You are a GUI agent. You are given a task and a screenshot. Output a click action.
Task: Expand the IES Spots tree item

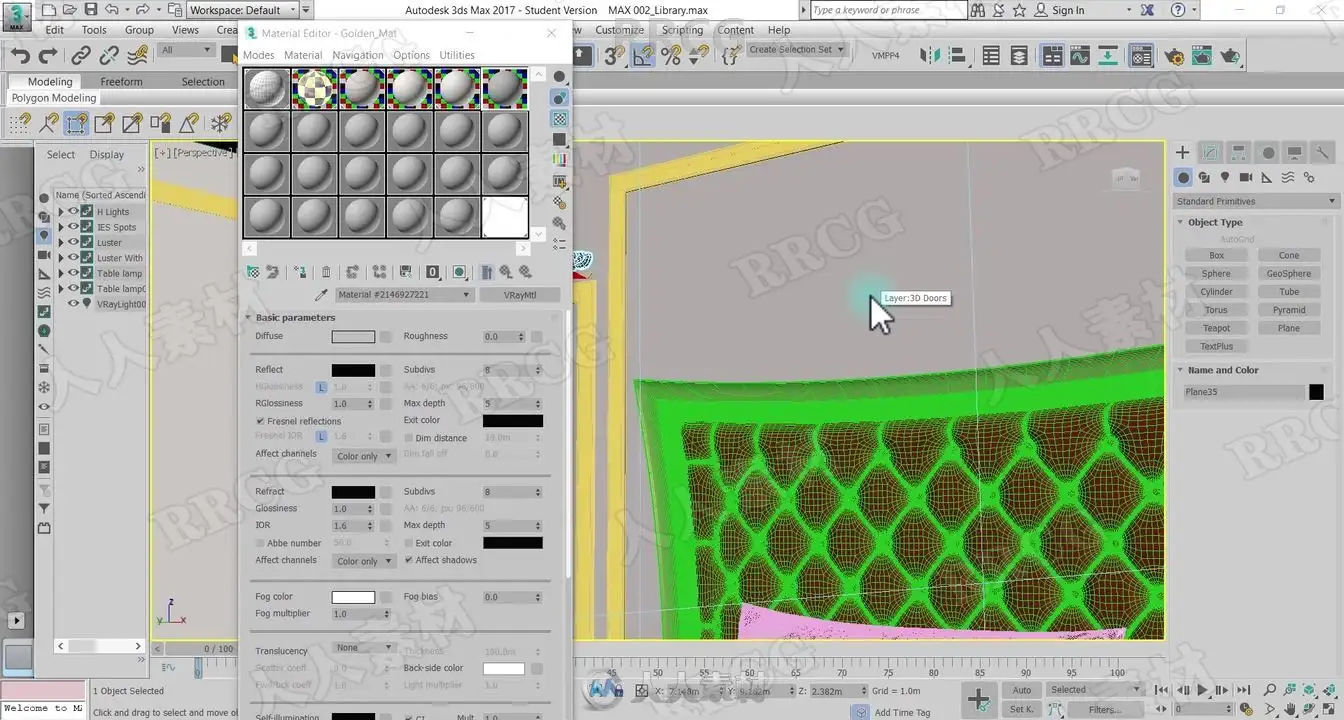point(61,227)
